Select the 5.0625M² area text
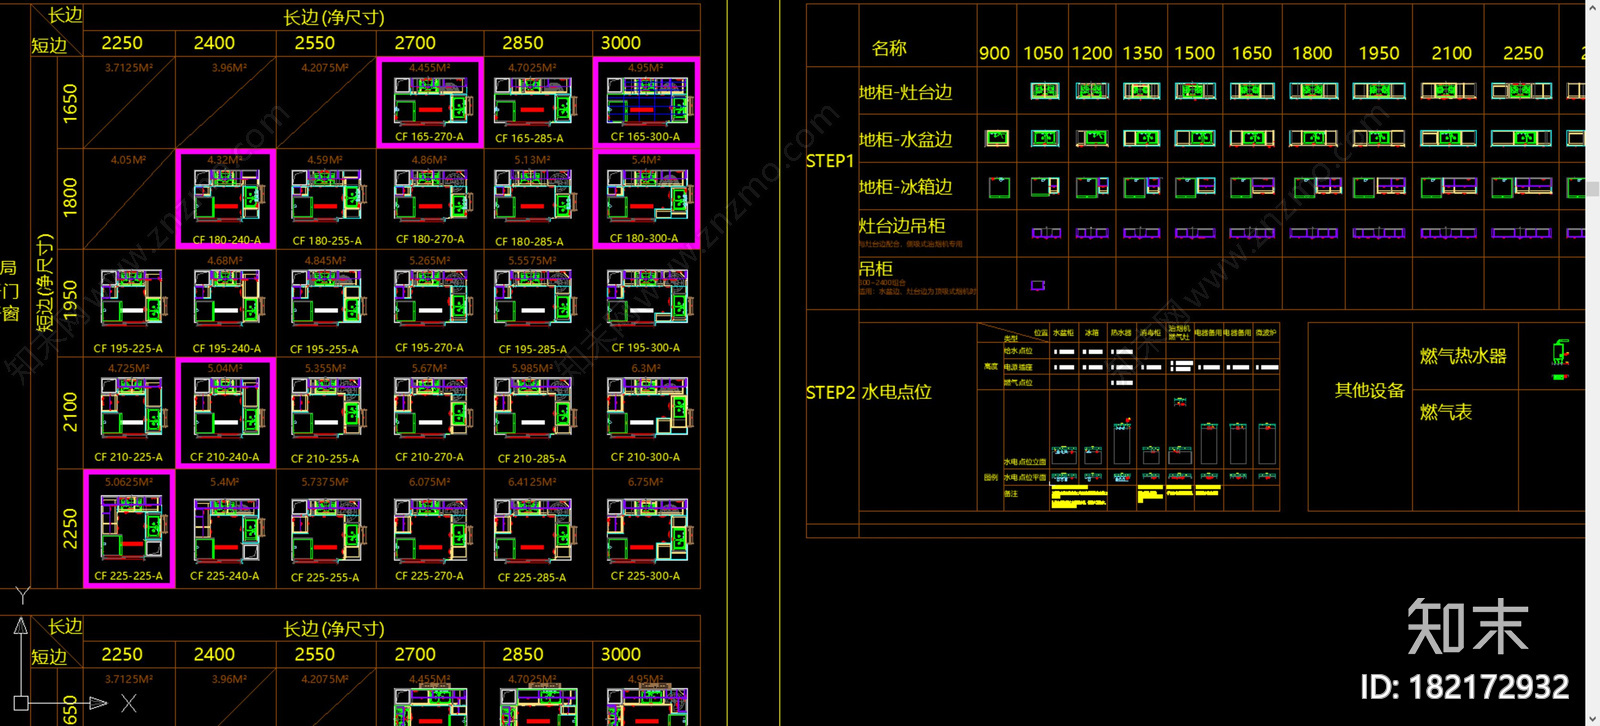This screenshot has height=726, width=1600. tap(129, 482)
